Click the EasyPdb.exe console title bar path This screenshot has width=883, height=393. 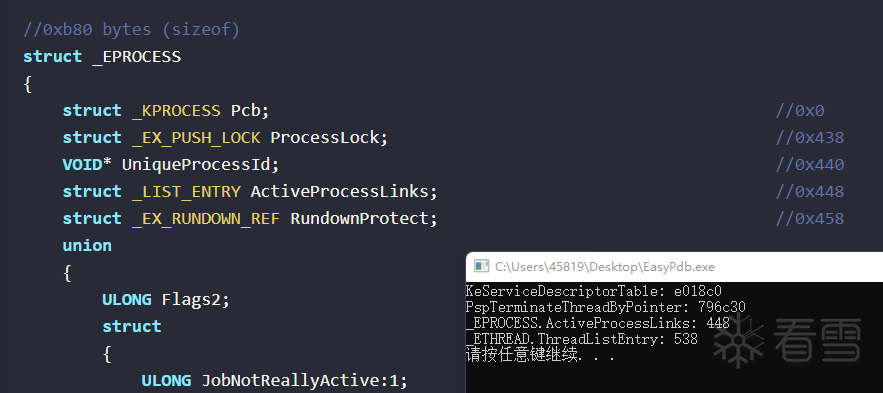coord(604,267)
